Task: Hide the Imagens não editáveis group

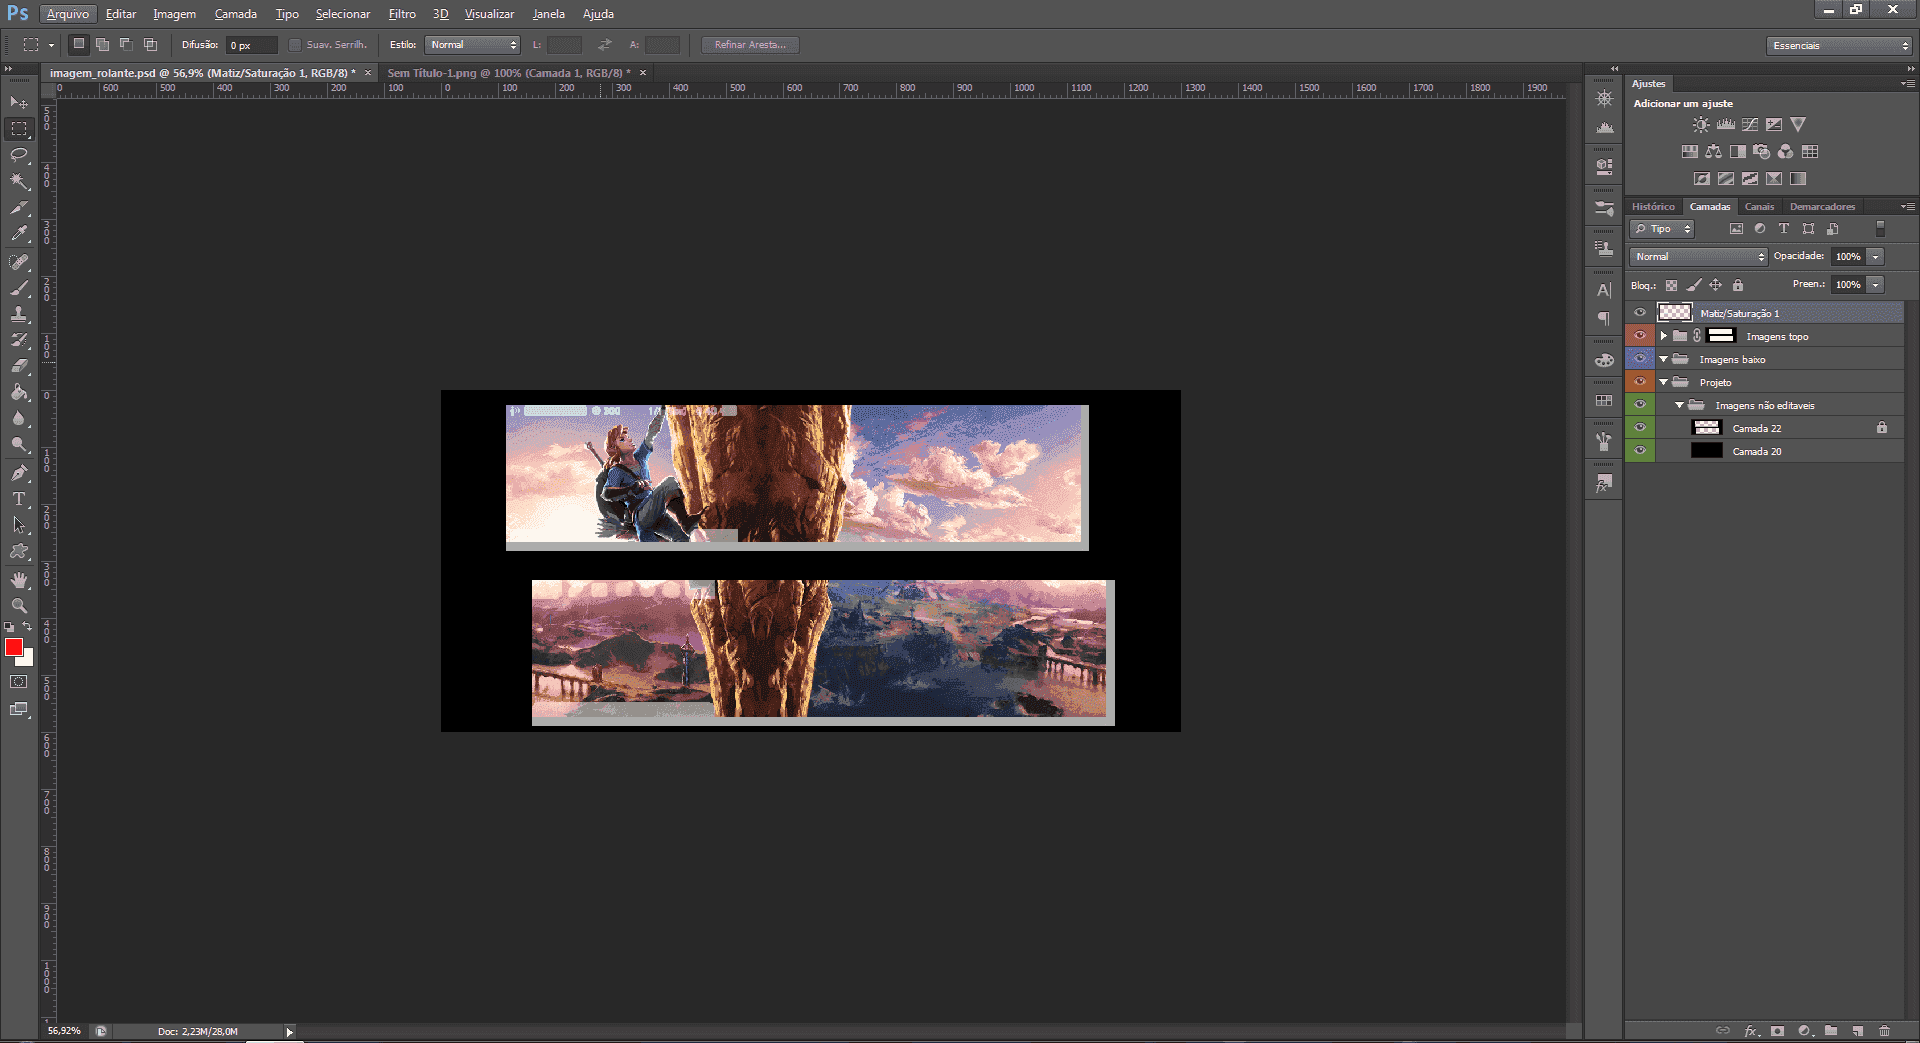Action: point(1640,405)
